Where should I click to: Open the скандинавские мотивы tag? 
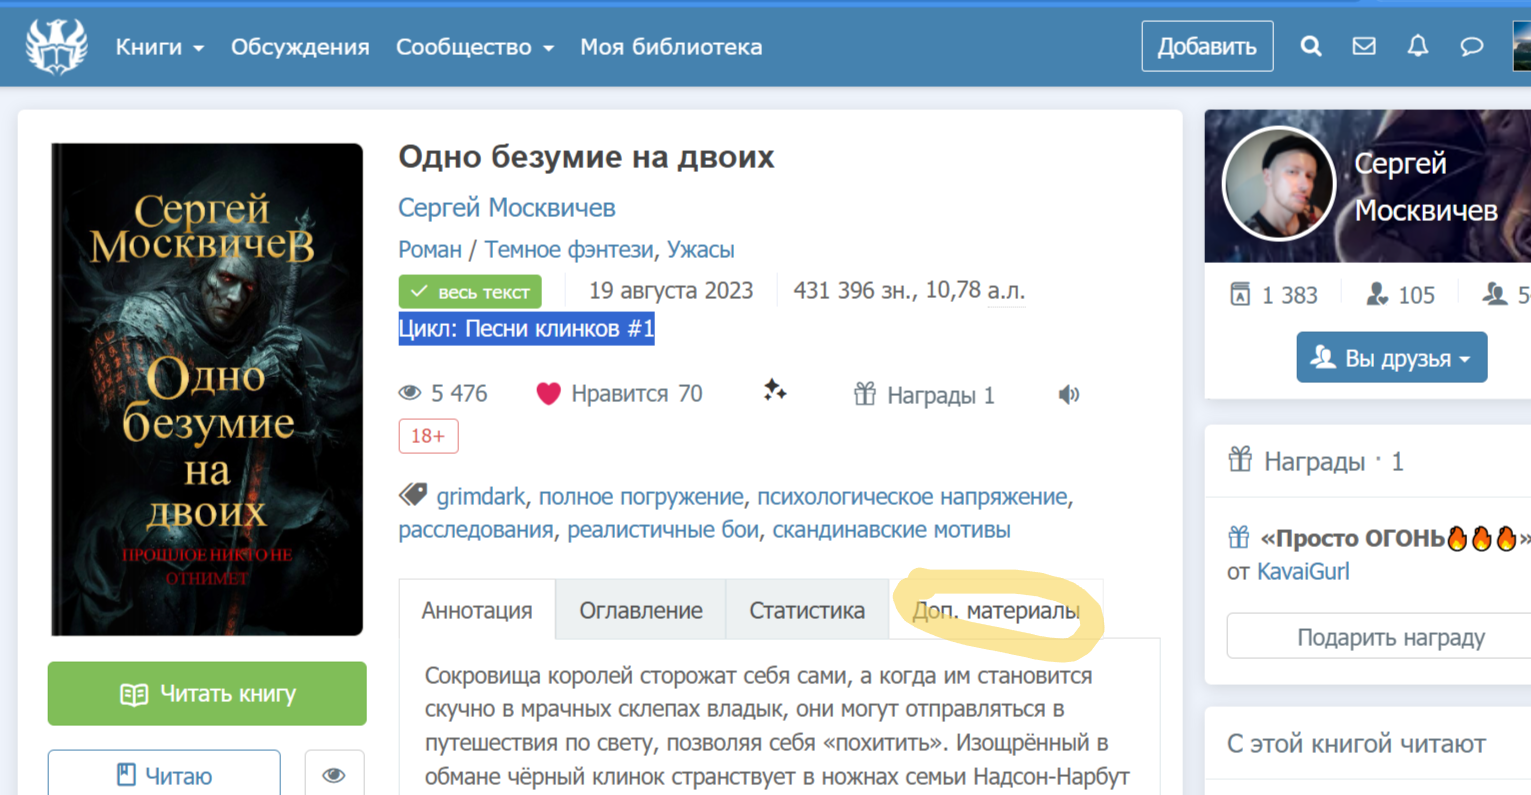point(891,529)
